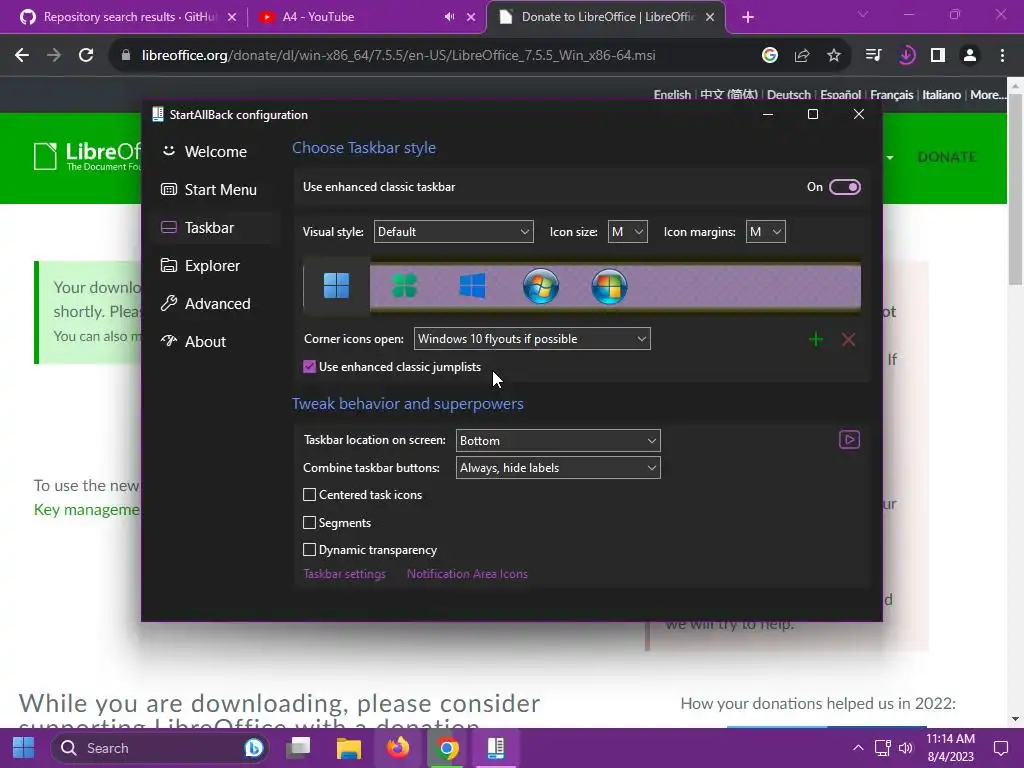The width and height of the screenshot is (1024, 768).
Task: Click DONATE on LibreOffice page
Action: (947, 157)
